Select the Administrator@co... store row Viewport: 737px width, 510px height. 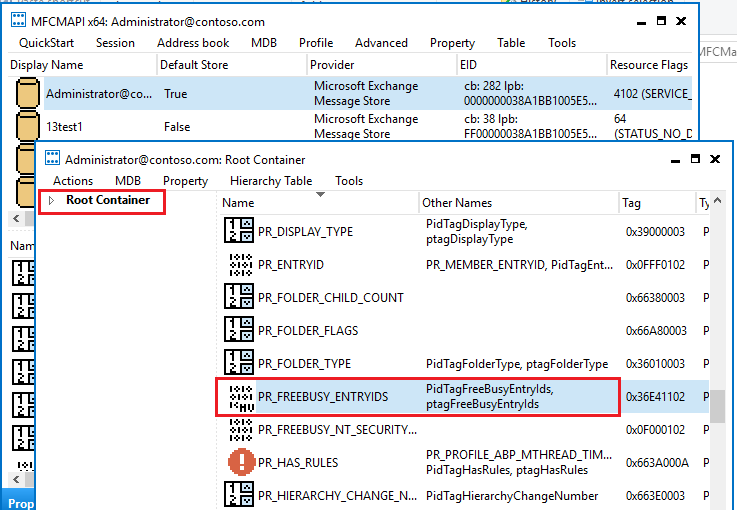pos(353,93)
